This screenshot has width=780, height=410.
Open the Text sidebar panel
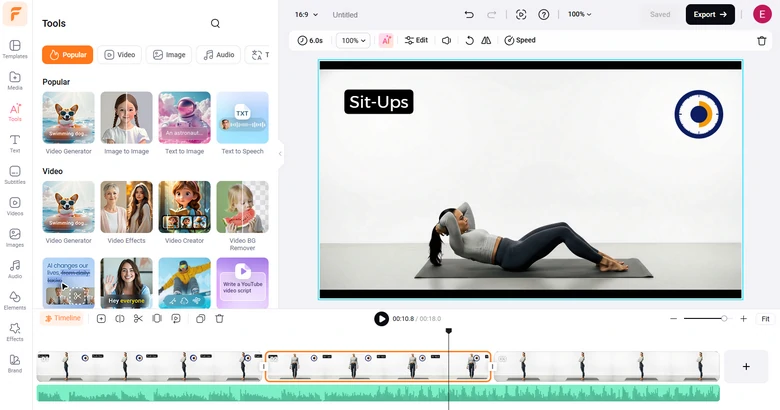[x=15, y=143]
